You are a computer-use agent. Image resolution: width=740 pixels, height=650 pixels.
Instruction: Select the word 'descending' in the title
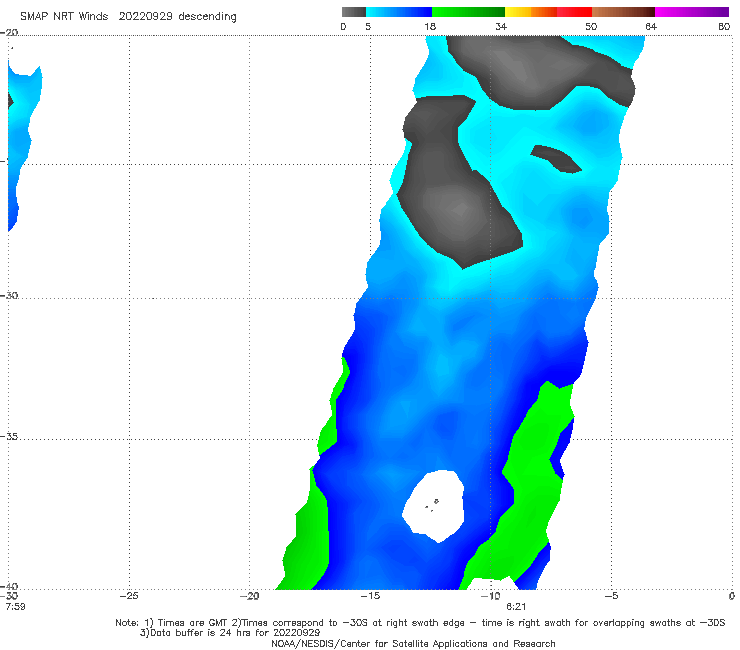(207, 17)
